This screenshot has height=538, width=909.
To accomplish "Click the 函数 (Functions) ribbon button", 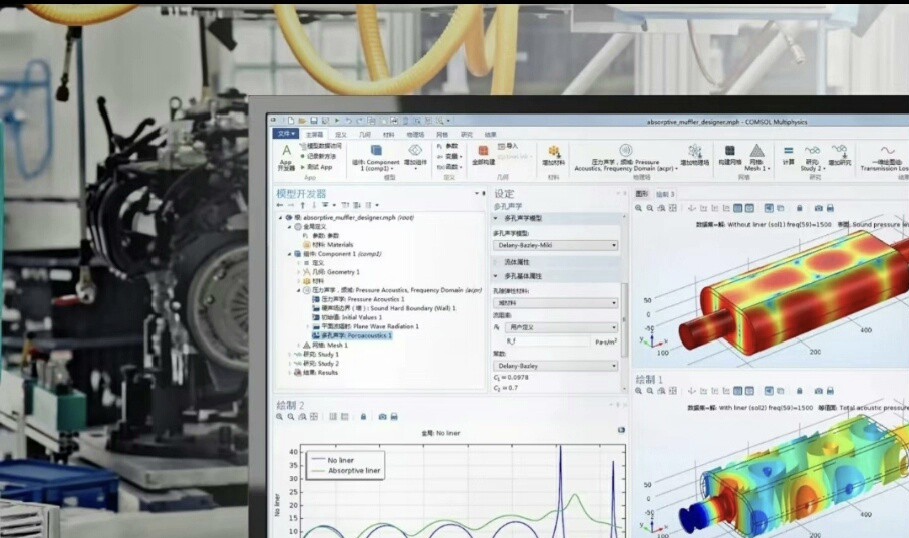I will click(x=449, y=167).
